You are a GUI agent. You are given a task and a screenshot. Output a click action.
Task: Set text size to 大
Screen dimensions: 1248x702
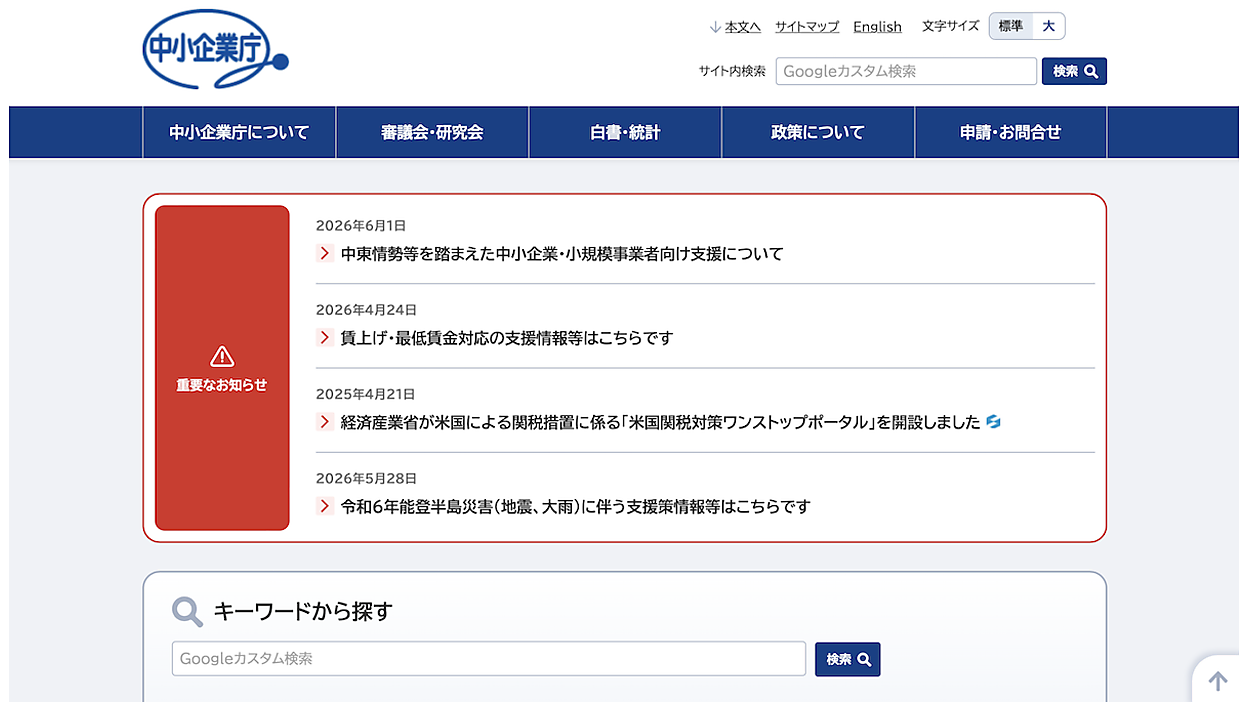(1049, 26)
